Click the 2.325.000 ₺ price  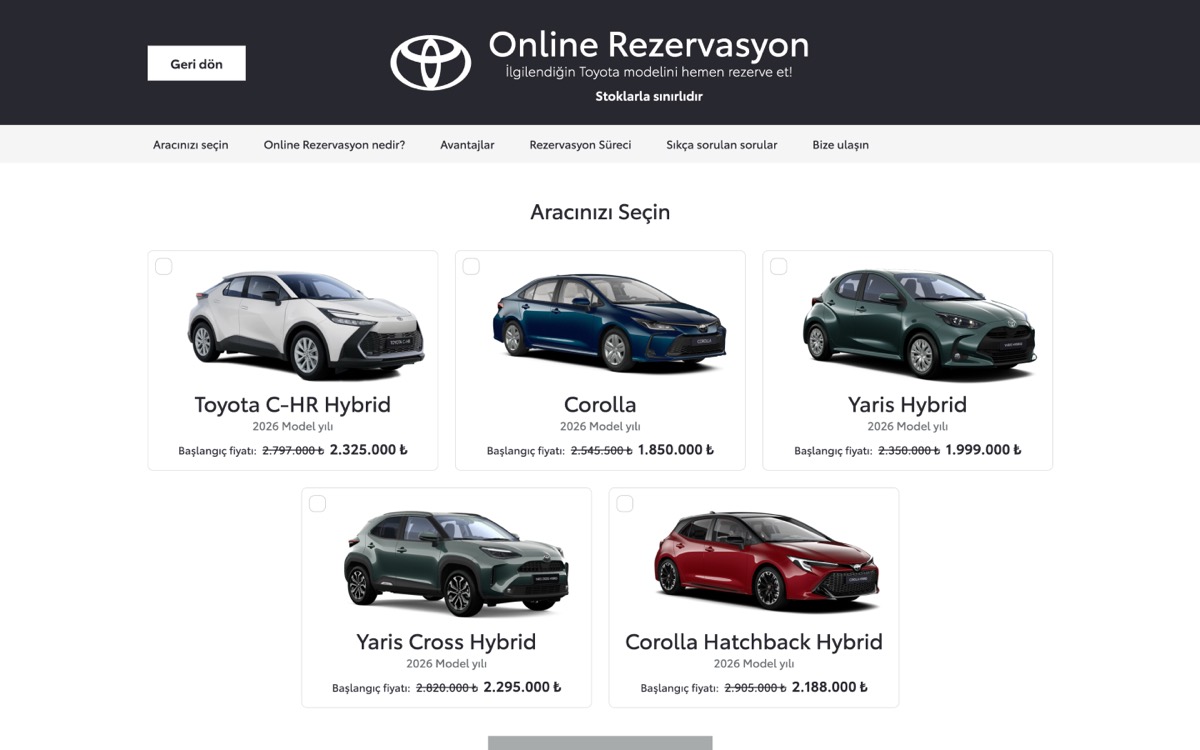click(369, 450)
